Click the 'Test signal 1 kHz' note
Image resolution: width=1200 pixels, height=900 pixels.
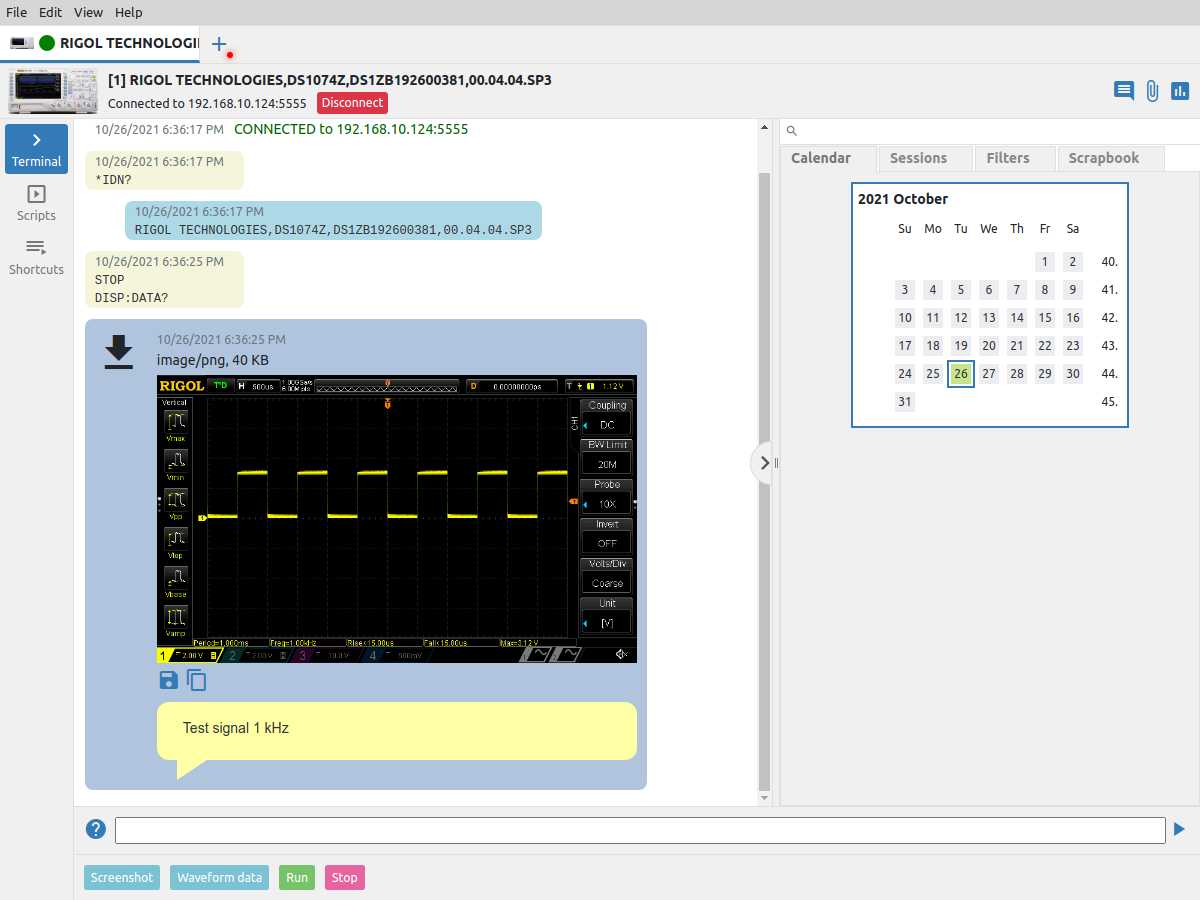[397, 730]
